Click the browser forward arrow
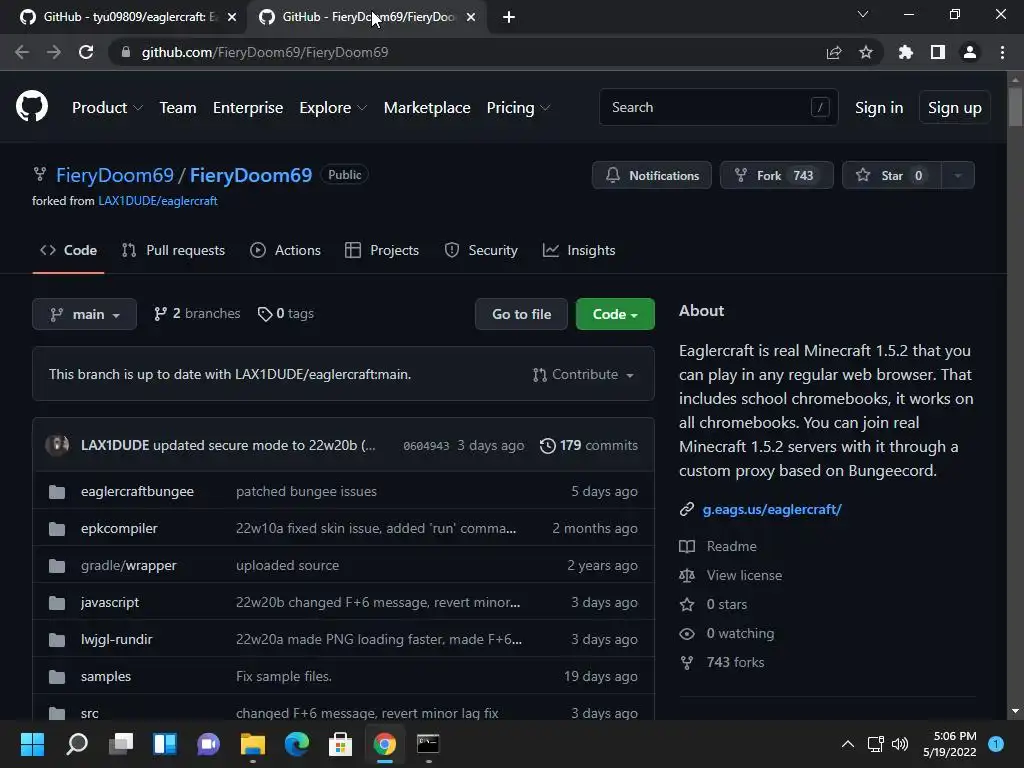 point(54,52)
